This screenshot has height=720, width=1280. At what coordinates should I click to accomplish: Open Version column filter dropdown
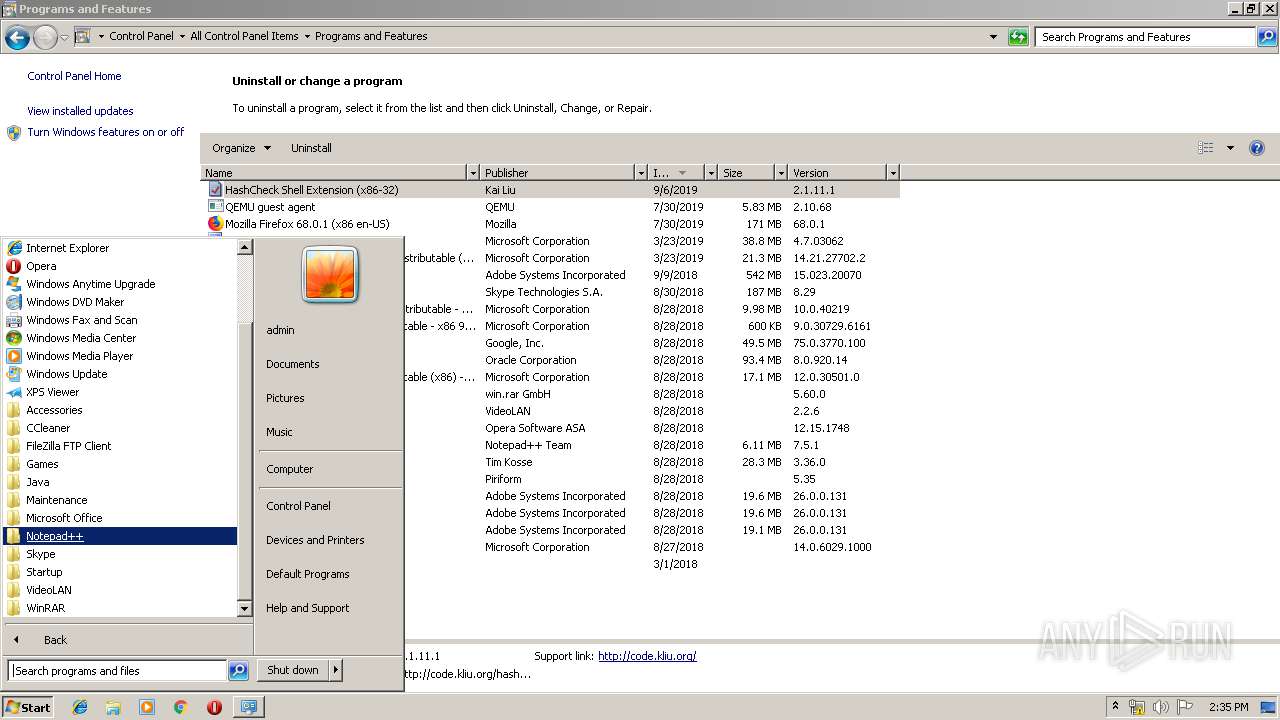893,173
